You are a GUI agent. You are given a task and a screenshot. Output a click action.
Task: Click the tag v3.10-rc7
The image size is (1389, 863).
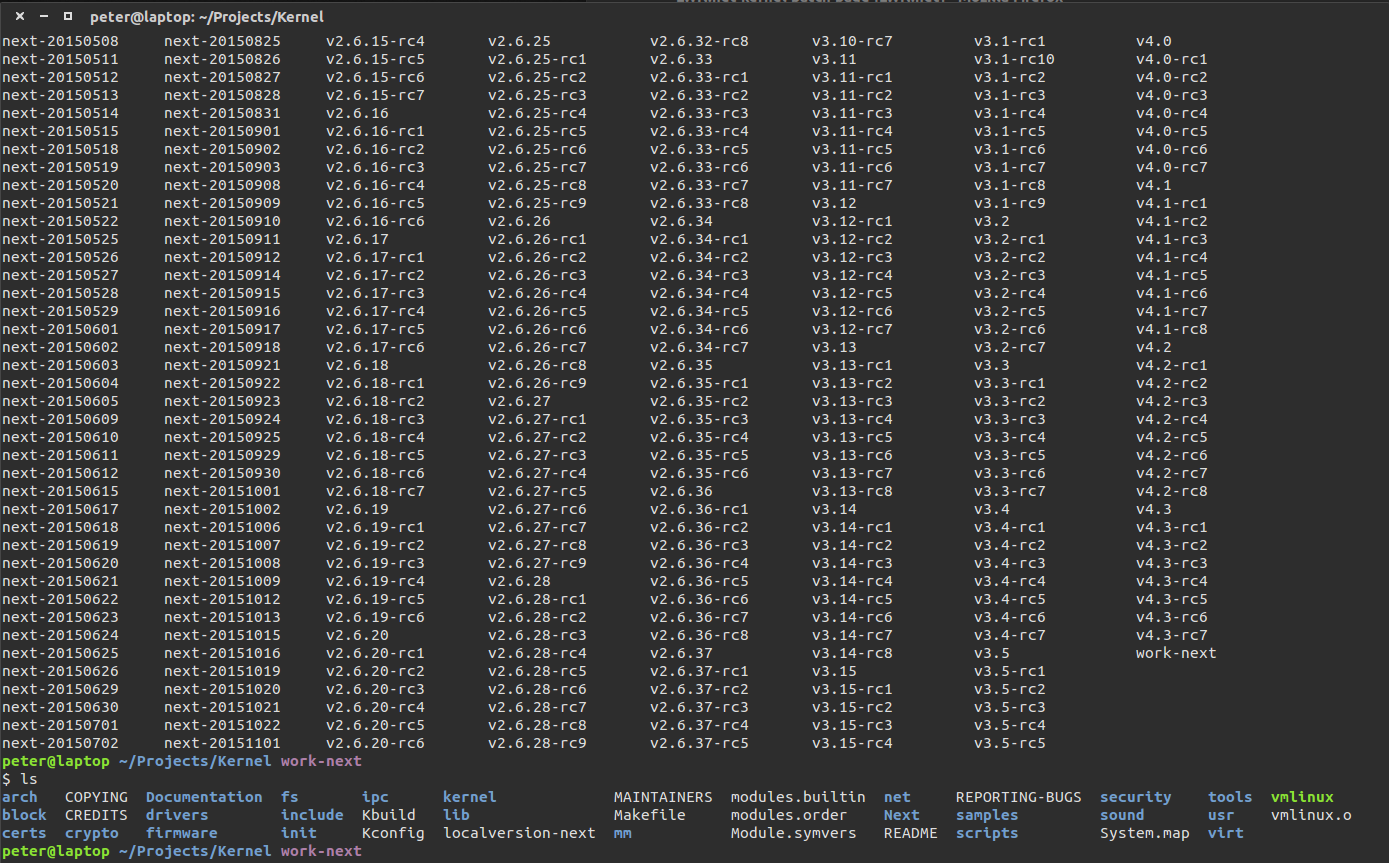(x=852, y=41)
